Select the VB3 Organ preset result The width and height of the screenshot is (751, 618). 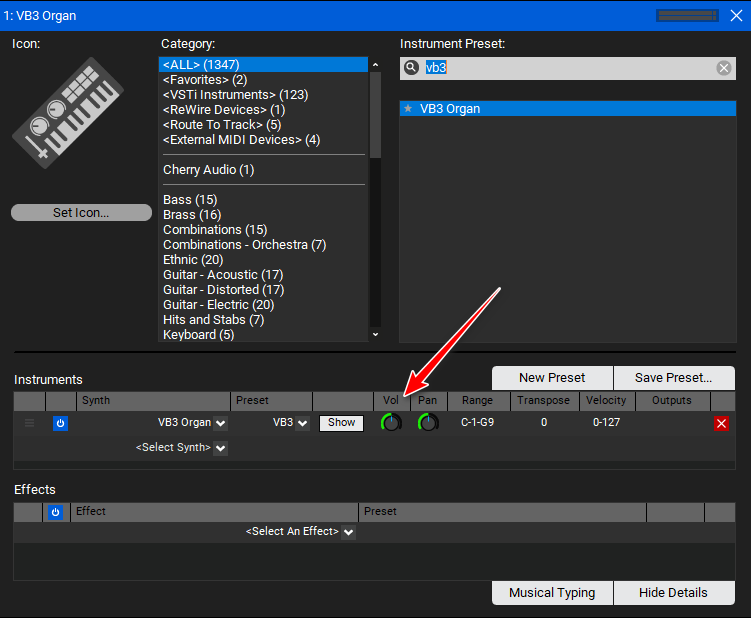568,109
